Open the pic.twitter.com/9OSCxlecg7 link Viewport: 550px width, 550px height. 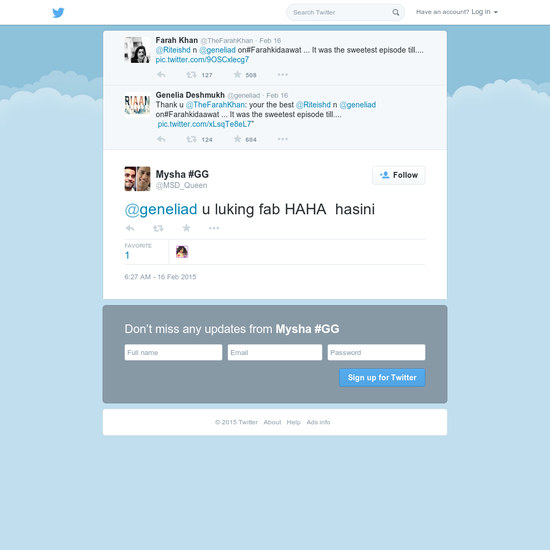point(202,60)
